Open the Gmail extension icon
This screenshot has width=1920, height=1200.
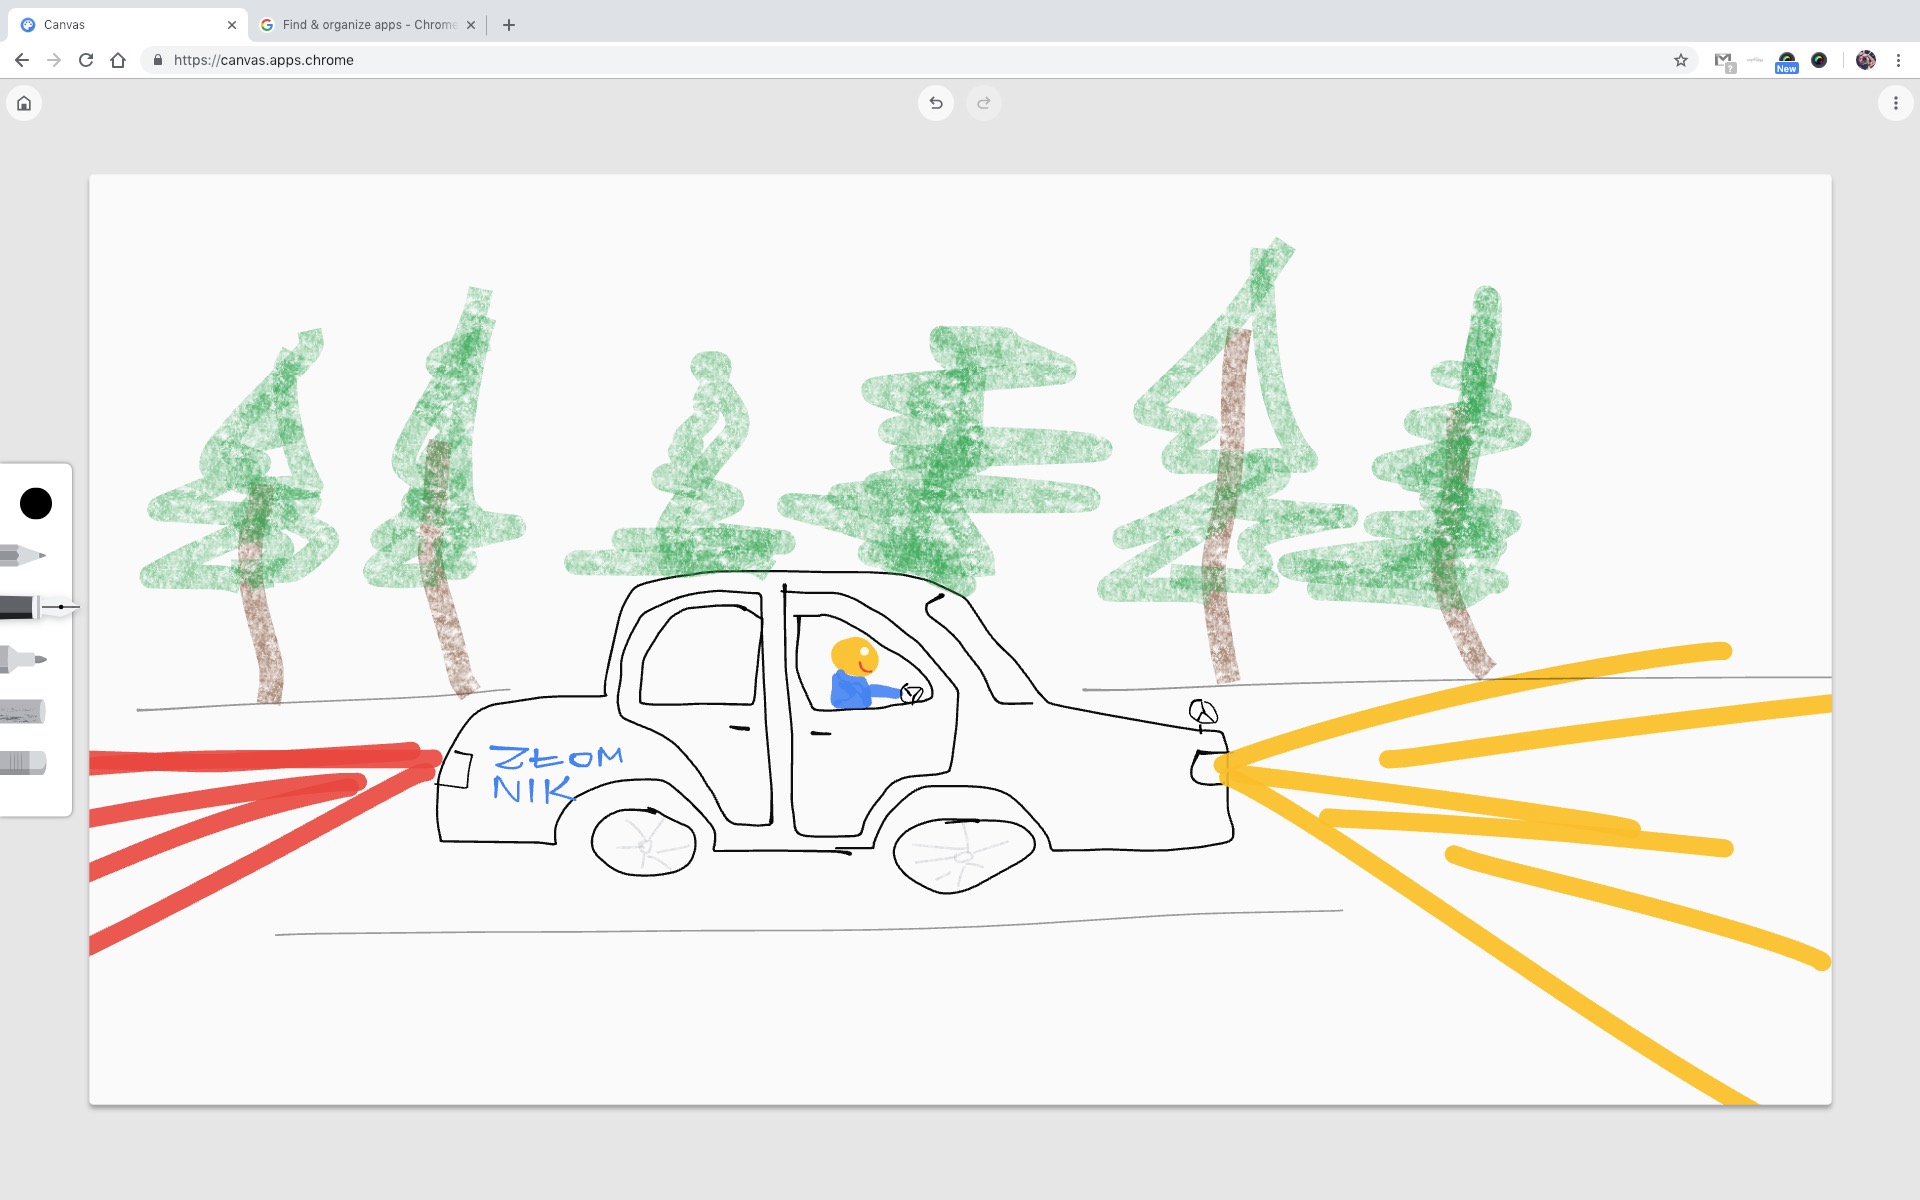pos(1724,61)
